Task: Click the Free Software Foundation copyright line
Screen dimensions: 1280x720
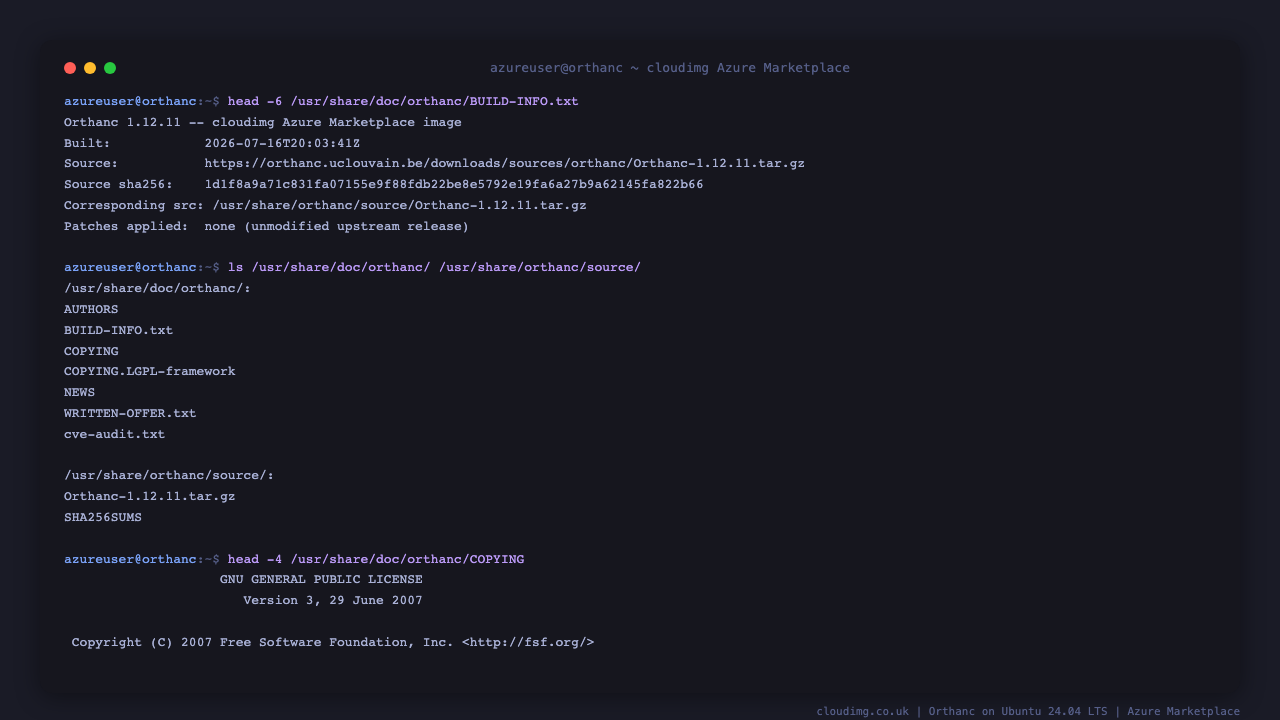Action: (x=333, y=643)
